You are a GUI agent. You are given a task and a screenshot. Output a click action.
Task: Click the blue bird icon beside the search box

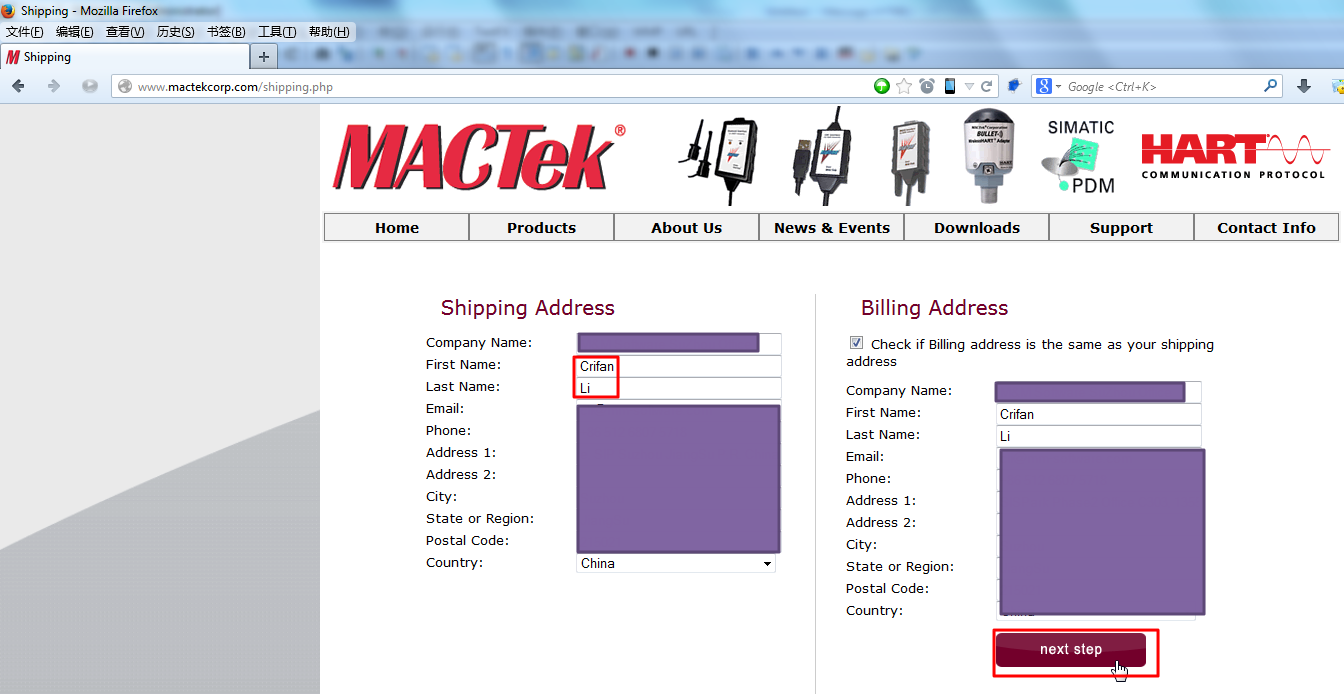[x=1014, y=86]
